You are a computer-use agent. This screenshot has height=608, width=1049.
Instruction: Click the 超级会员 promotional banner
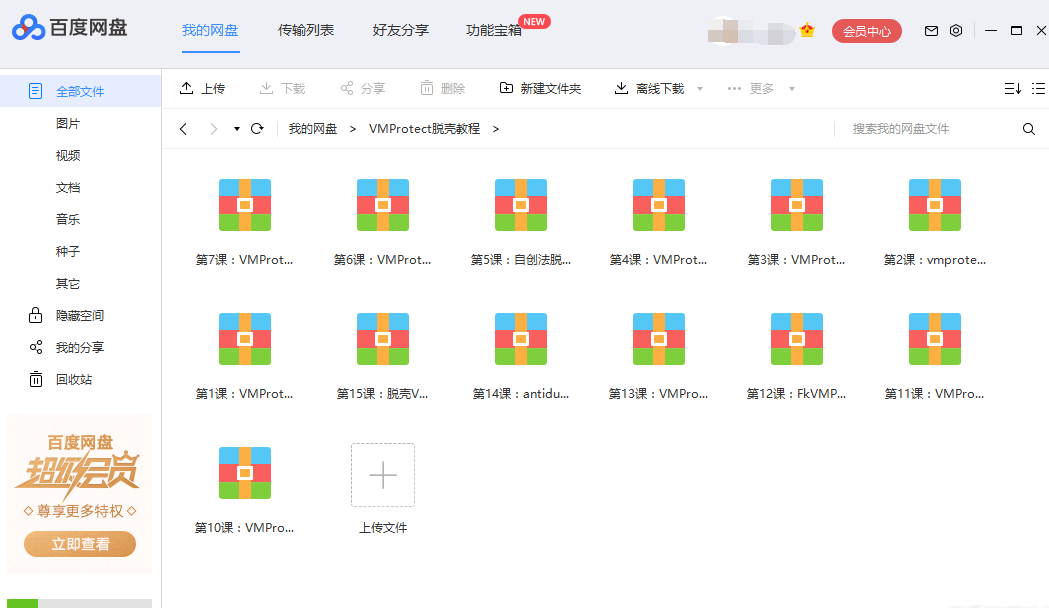pos(80,494)
